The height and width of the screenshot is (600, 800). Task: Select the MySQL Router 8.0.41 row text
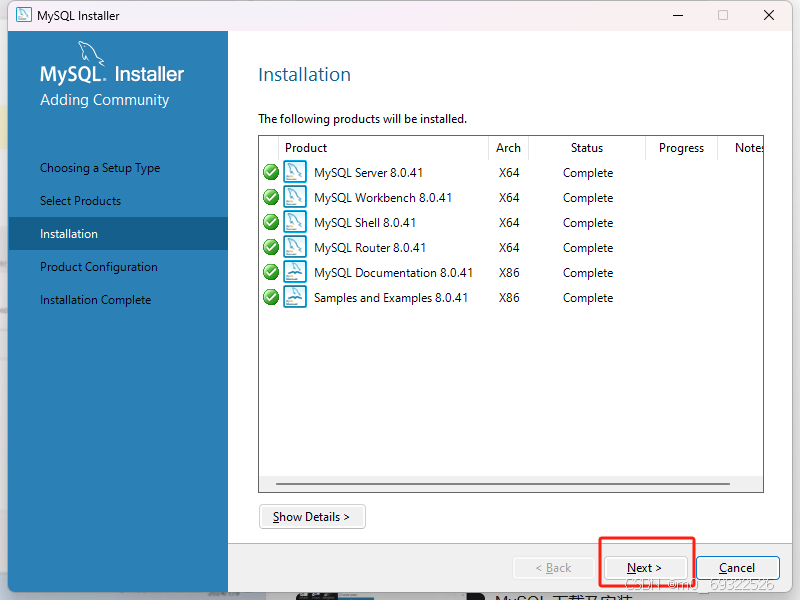(370, 248)
